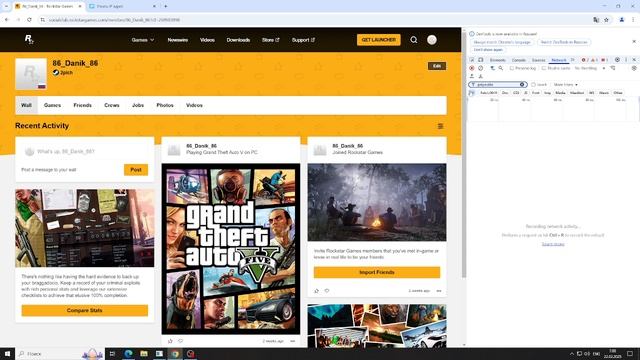The height and width of the screenshot is (360, 640).
Task: Click the Edit profile button
Action: click(x=437, y=66)
